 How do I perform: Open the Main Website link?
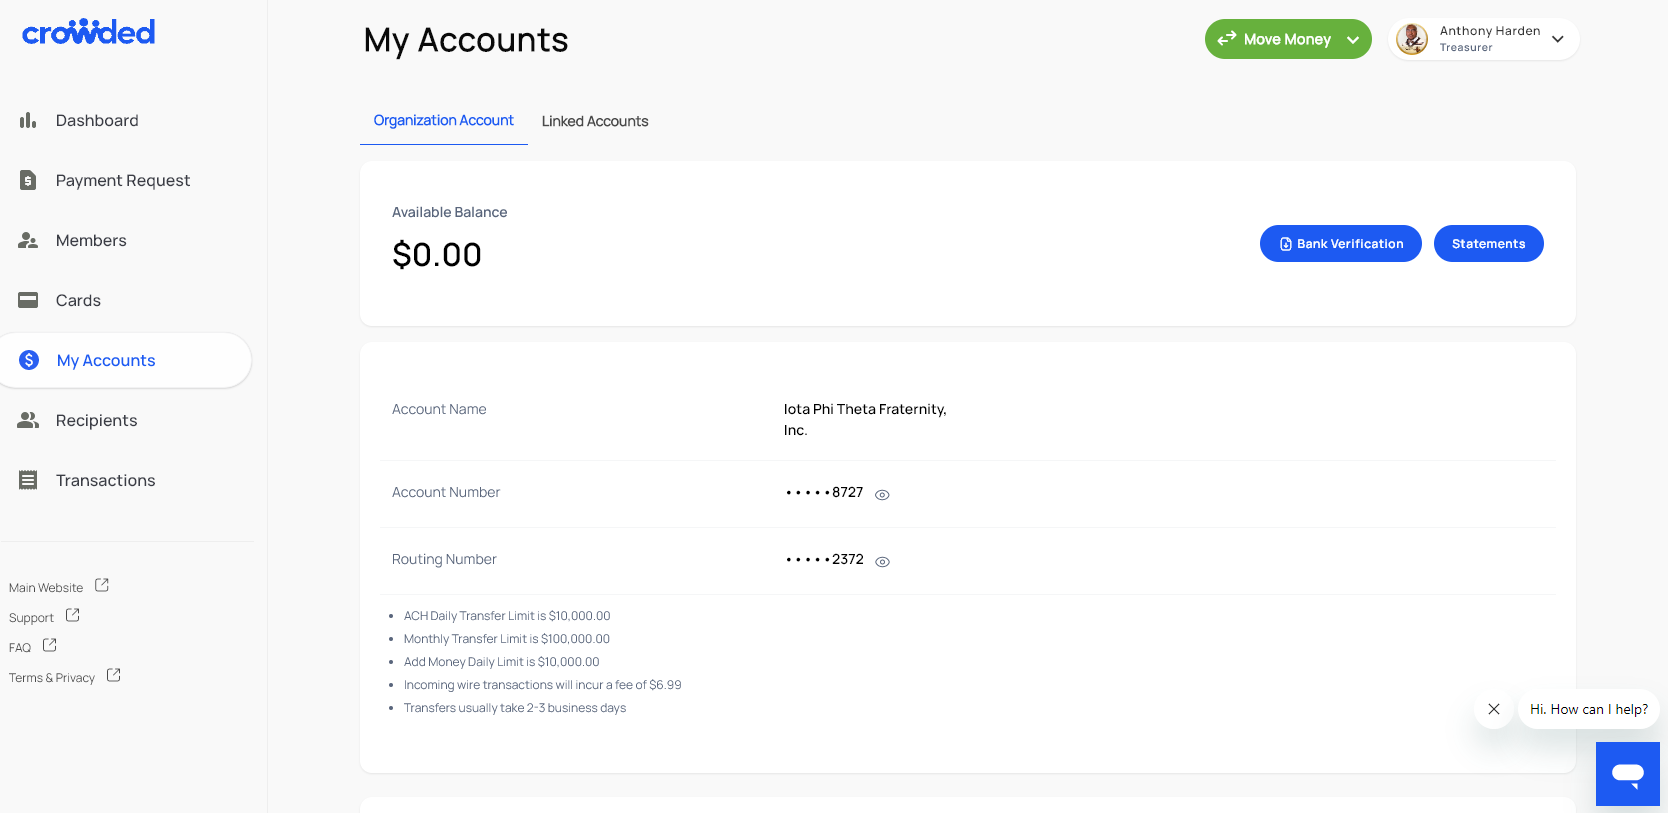[46, 587]
